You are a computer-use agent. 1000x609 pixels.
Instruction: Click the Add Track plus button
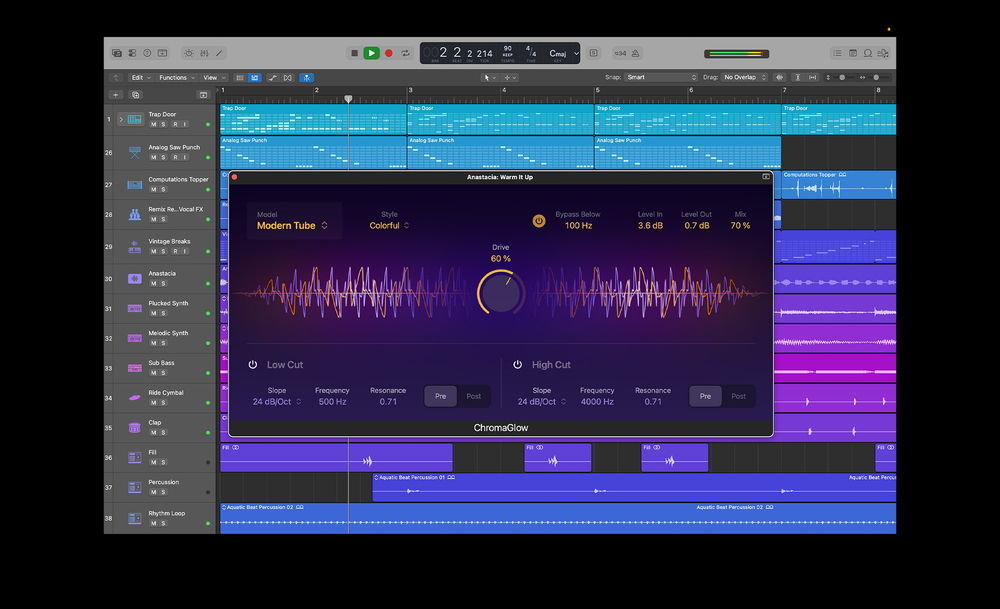click(x=115, y=94)
